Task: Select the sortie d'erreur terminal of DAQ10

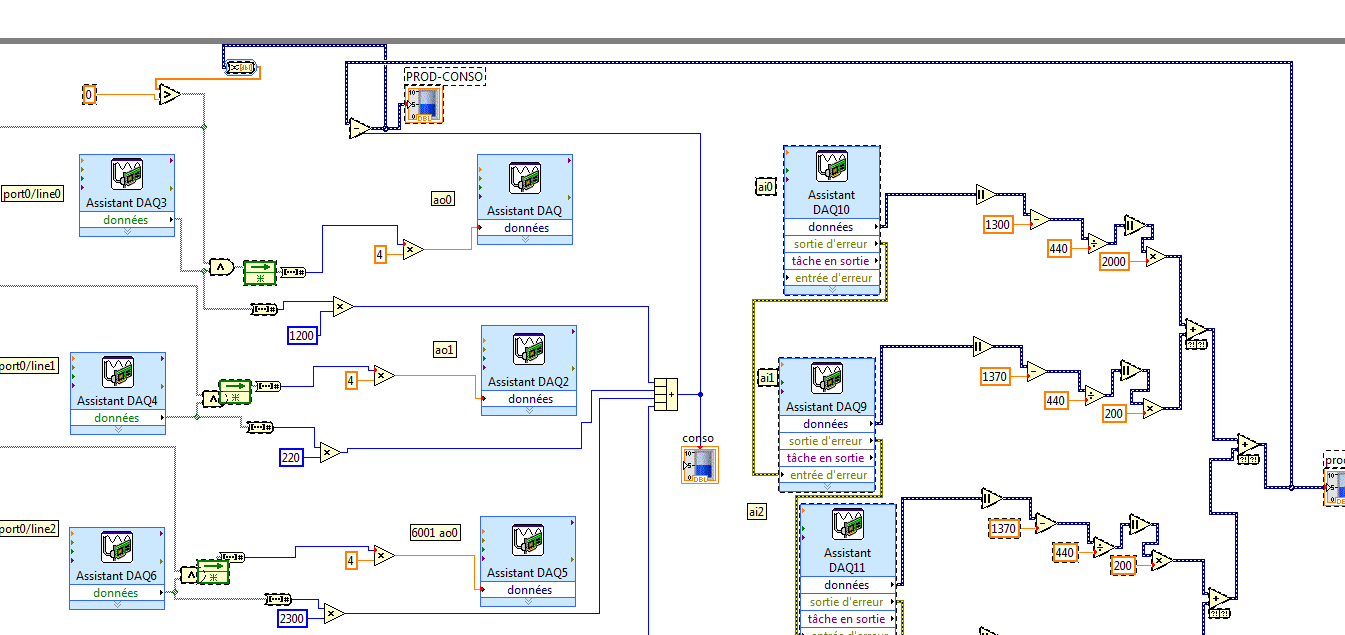Action: click(832, 244)
